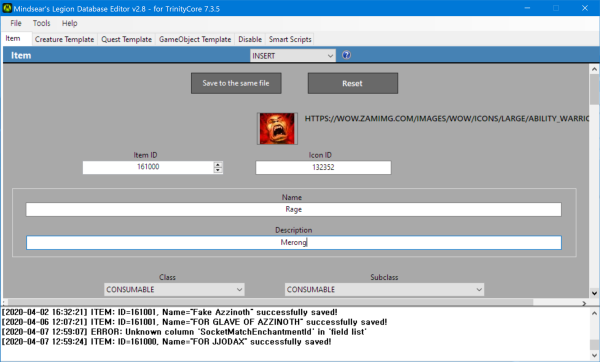
Task: Click the application logo in title bar
Action: tap(7, 8)
